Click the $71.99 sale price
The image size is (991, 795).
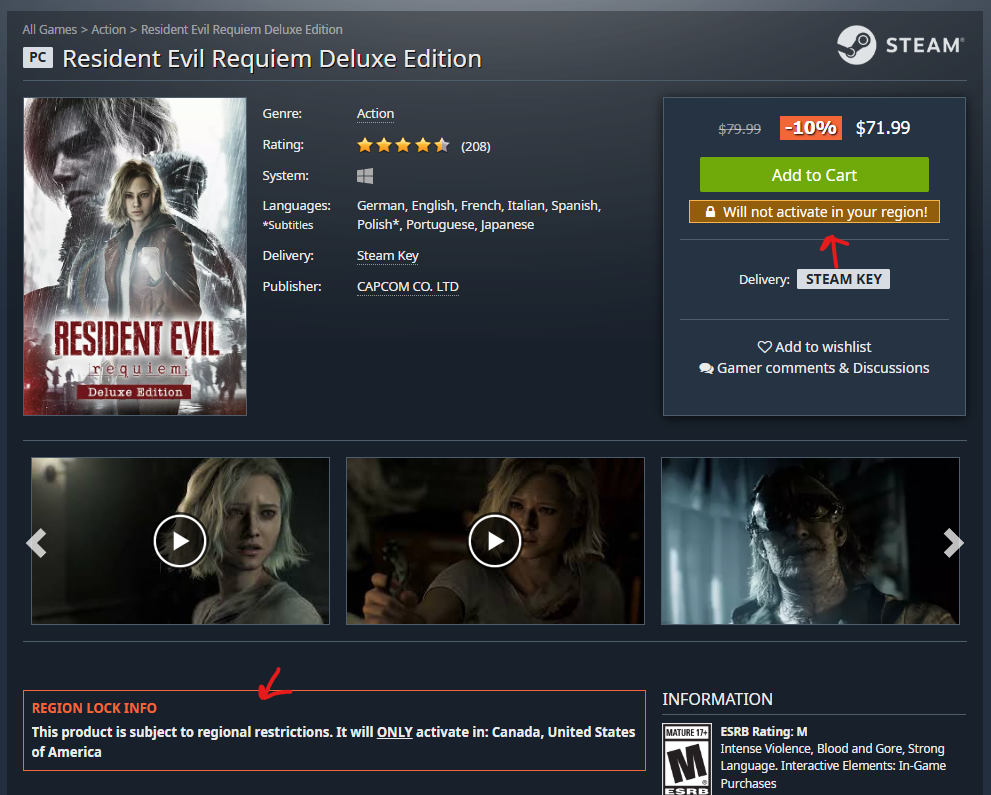(883, 128)
